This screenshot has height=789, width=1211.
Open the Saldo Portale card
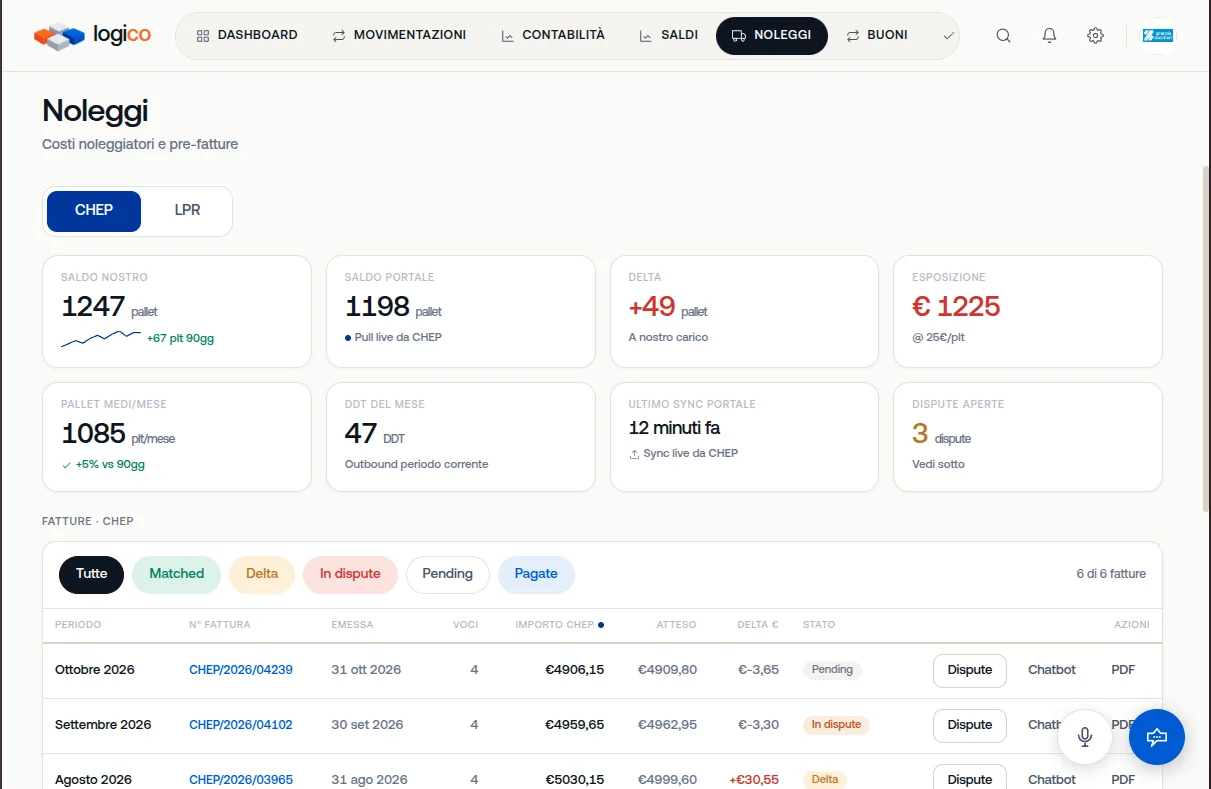[x=461, y=311]
